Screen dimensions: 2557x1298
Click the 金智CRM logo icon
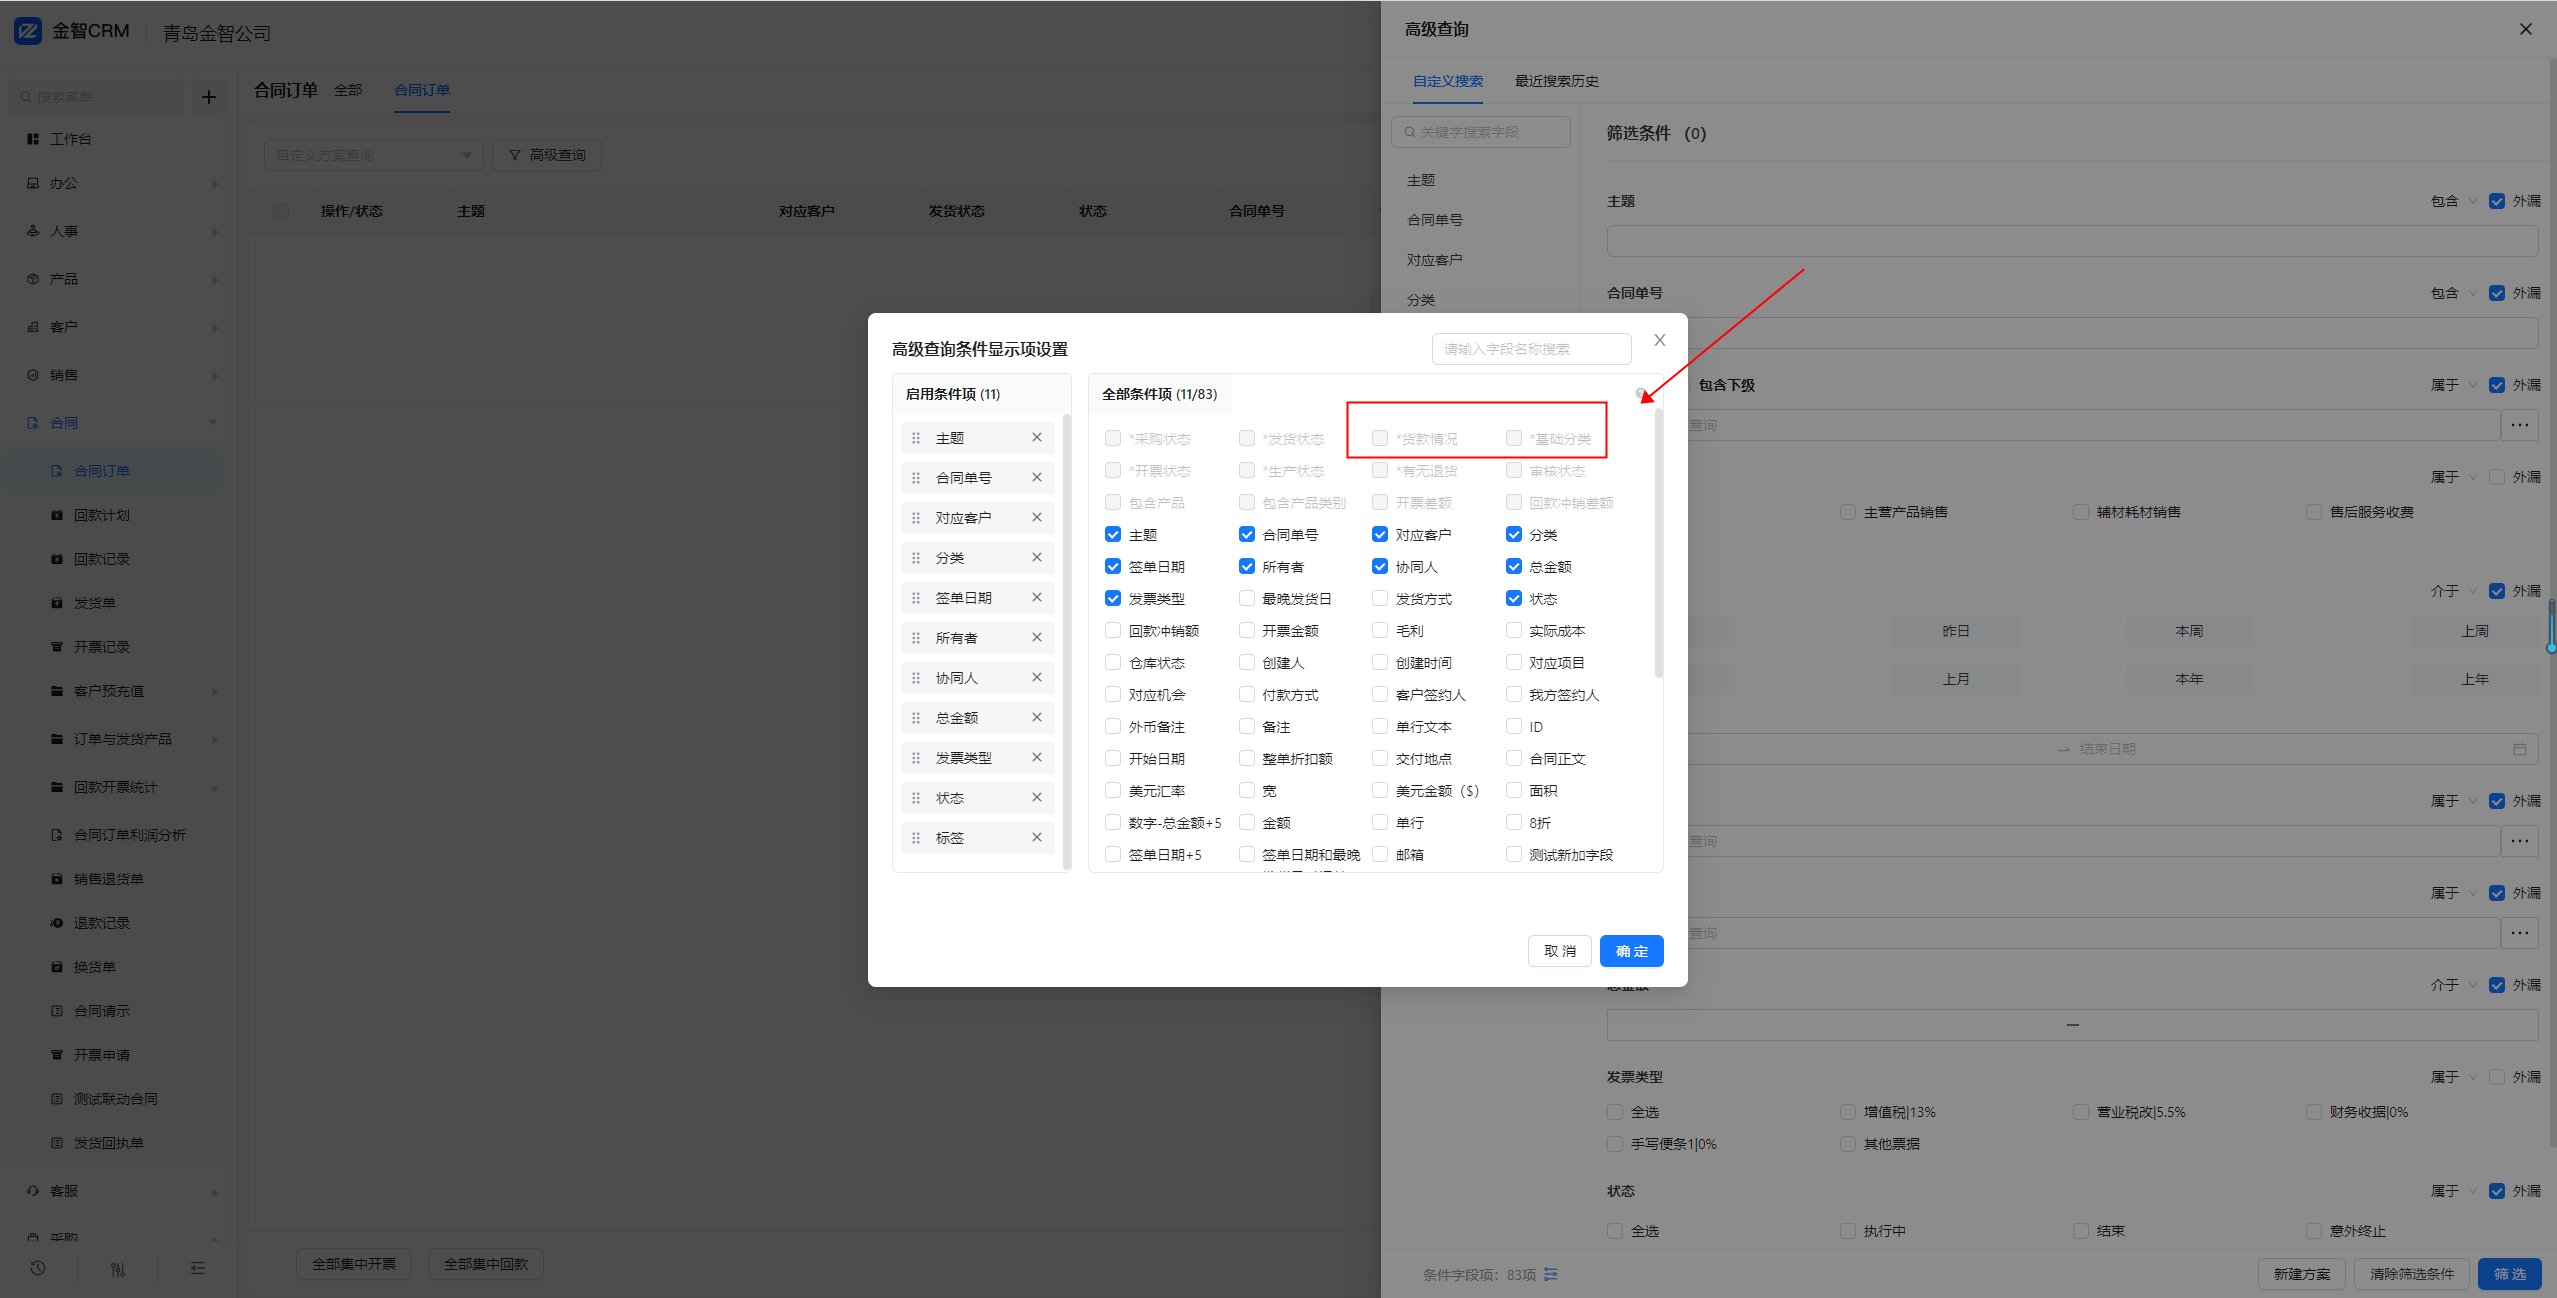[28, 31]
